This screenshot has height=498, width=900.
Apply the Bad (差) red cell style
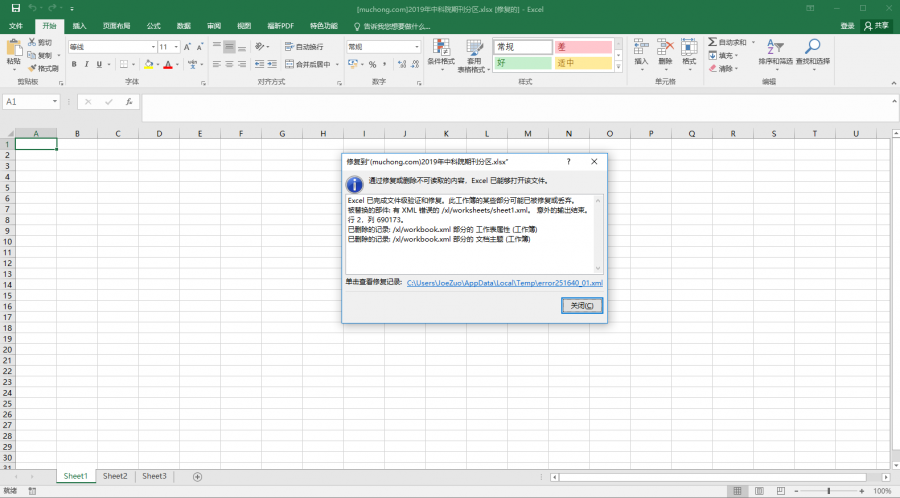583,46
